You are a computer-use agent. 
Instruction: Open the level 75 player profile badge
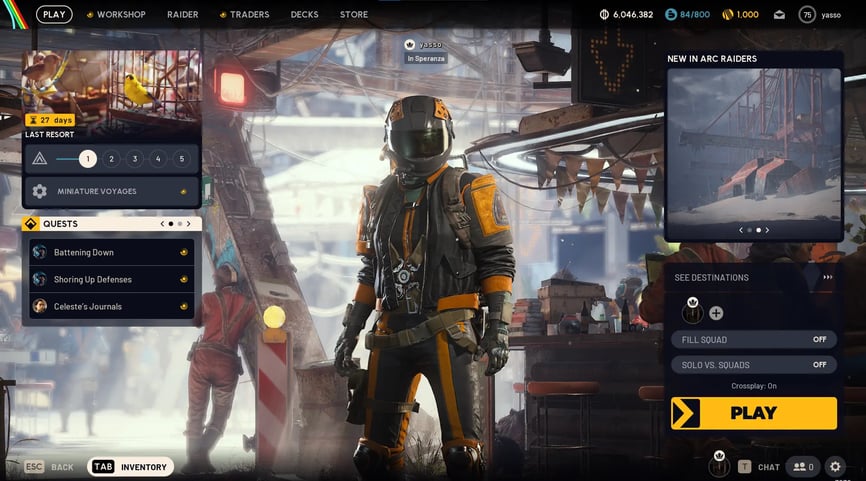point(806,15)
